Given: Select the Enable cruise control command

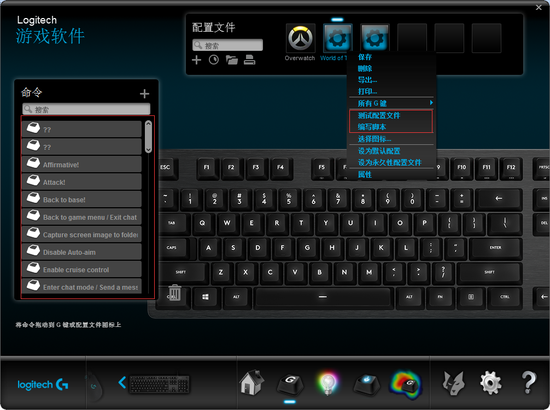Looking at the screenshot, I should [x=81, y=269].
